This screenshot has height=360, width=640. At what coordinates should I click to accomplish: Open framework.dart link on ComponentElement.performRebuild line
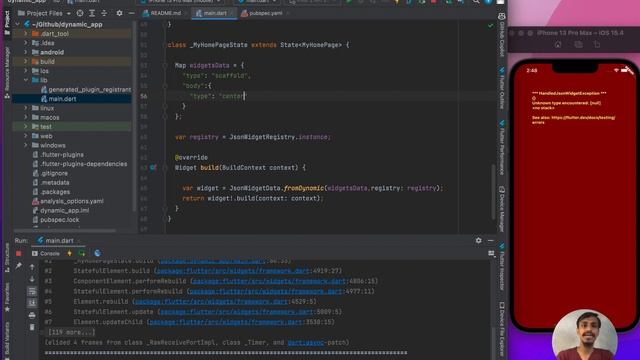[269, 281]
